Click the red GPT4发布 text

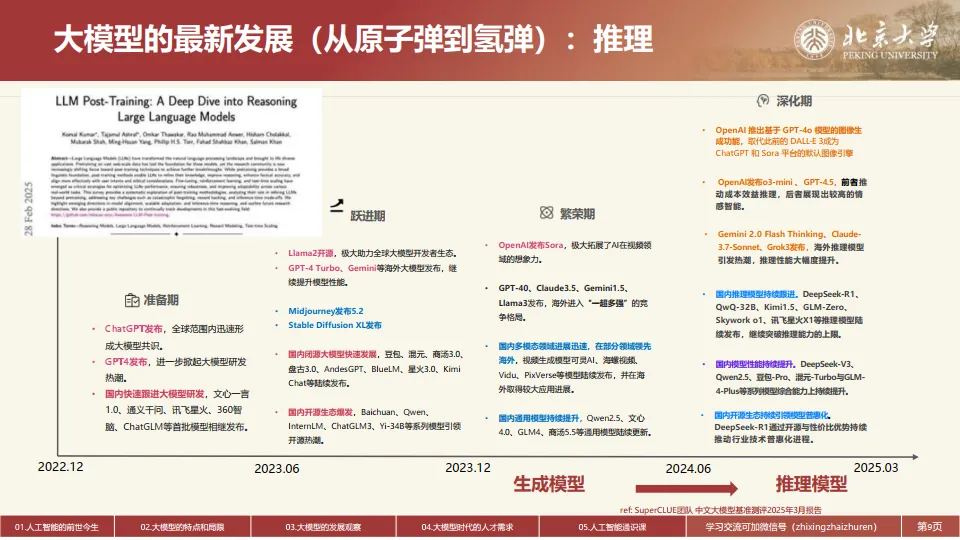point(126,362)
